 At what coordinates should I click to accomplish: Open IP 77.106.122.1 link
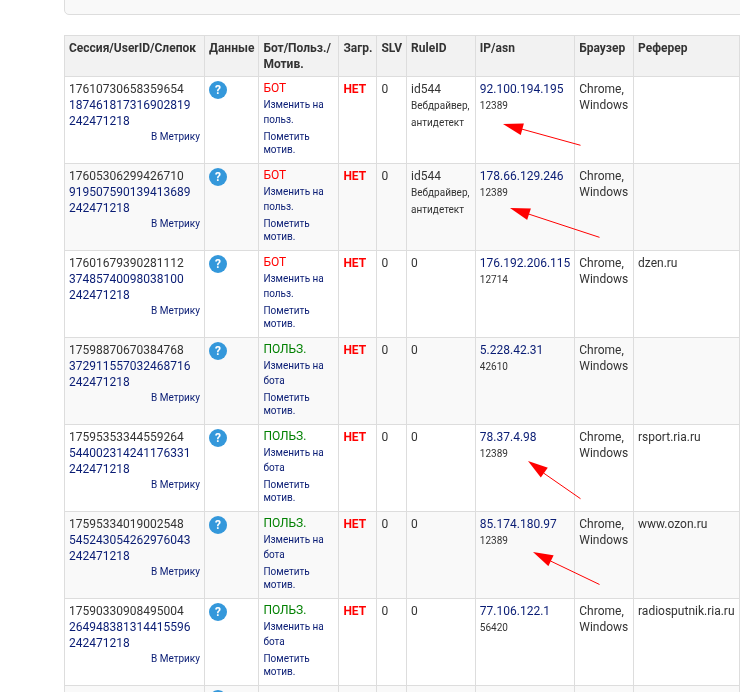(x=514, y=611)
